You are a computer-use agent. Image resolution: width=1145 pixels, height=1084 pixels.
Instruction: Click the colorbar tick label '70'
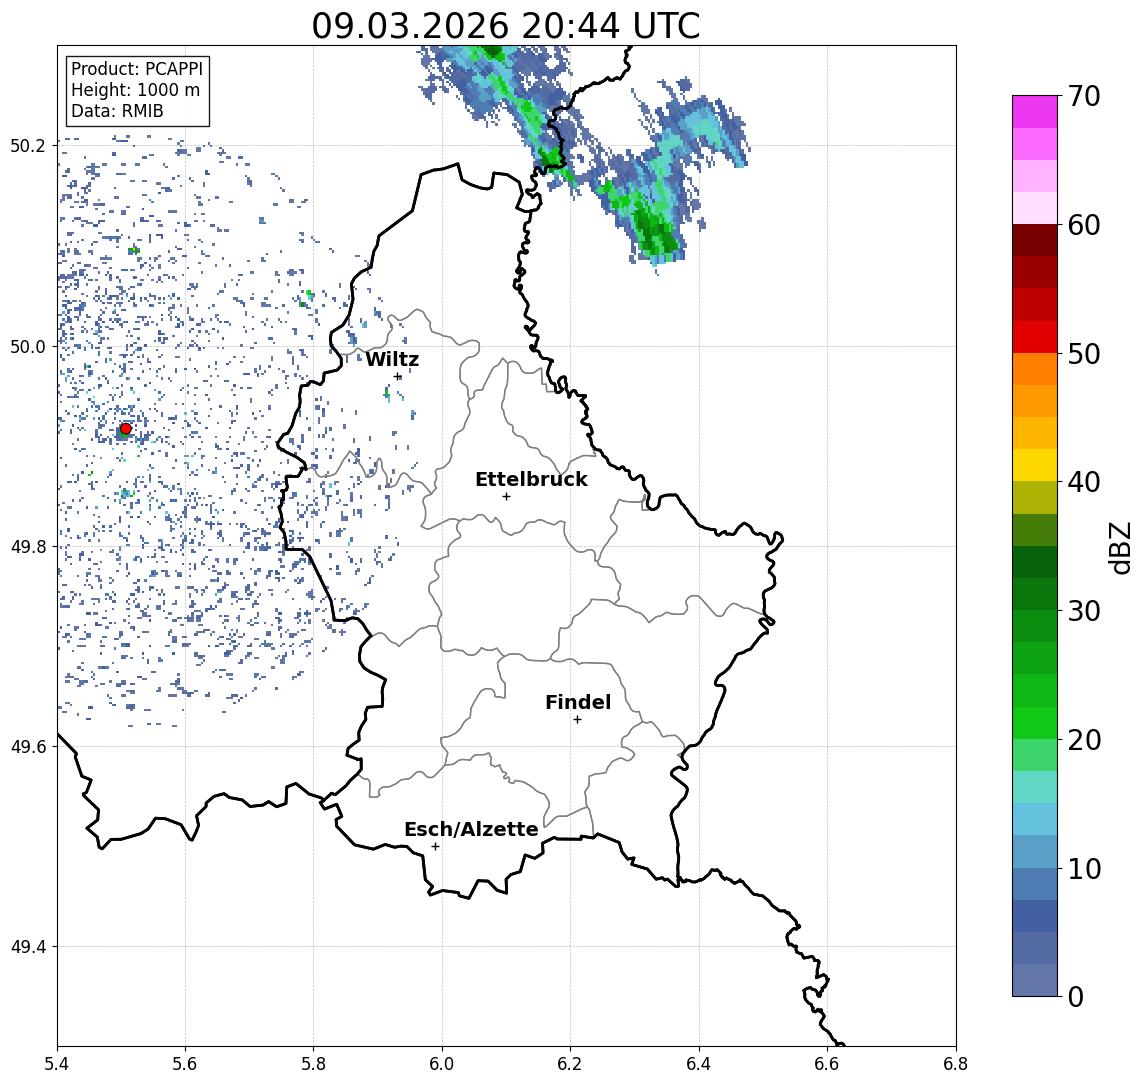coord(1084,96)
